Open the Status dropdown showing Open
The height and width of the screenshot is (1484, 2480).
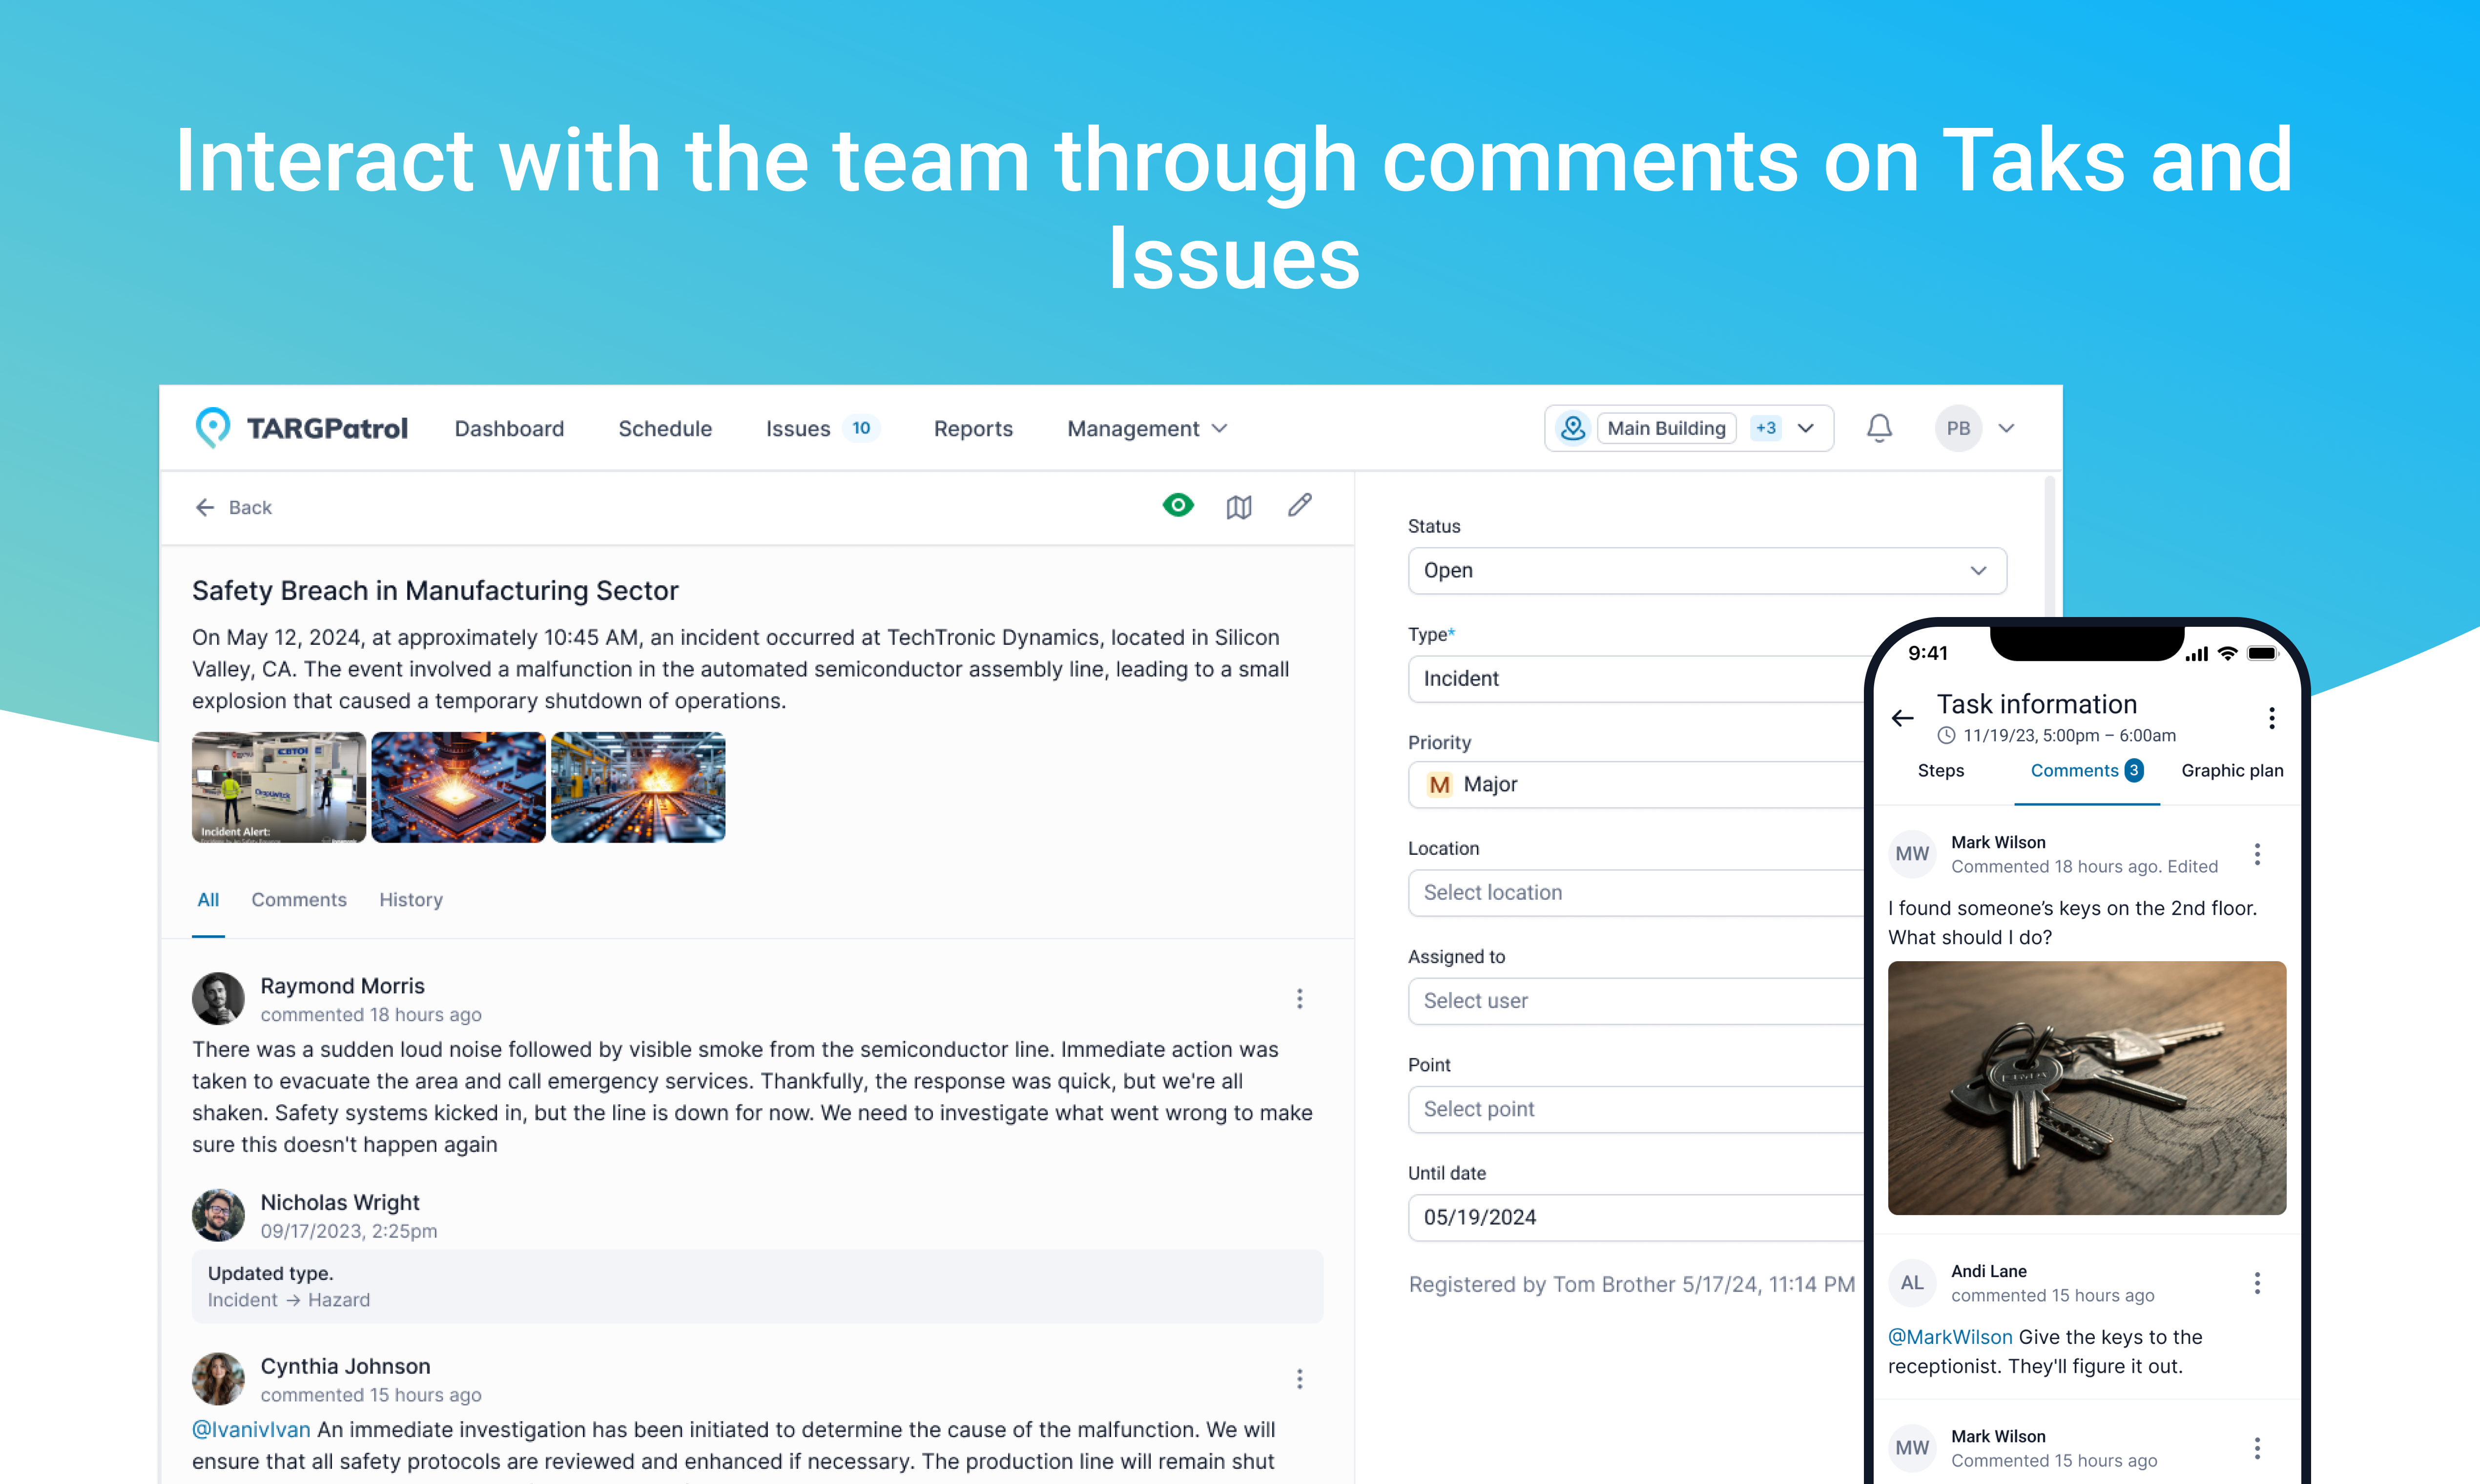pyautogui.click(x=1707, y=570)
